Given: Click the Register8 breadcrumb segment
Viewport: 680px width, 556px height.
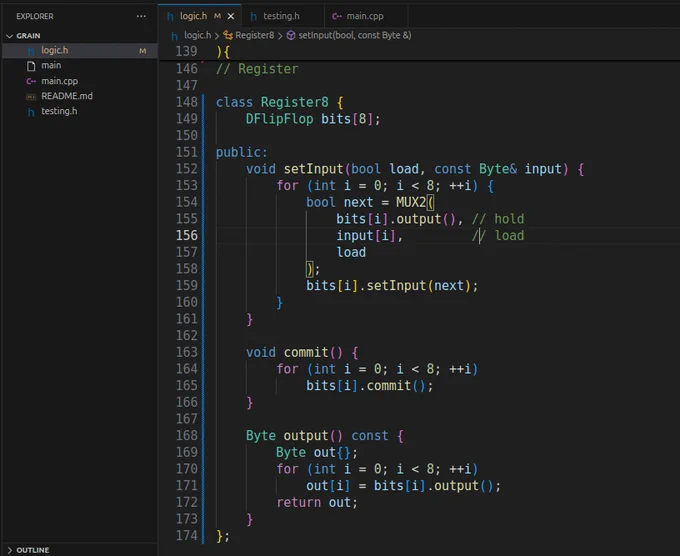Looking at the screenshot, I should point(255,35).
